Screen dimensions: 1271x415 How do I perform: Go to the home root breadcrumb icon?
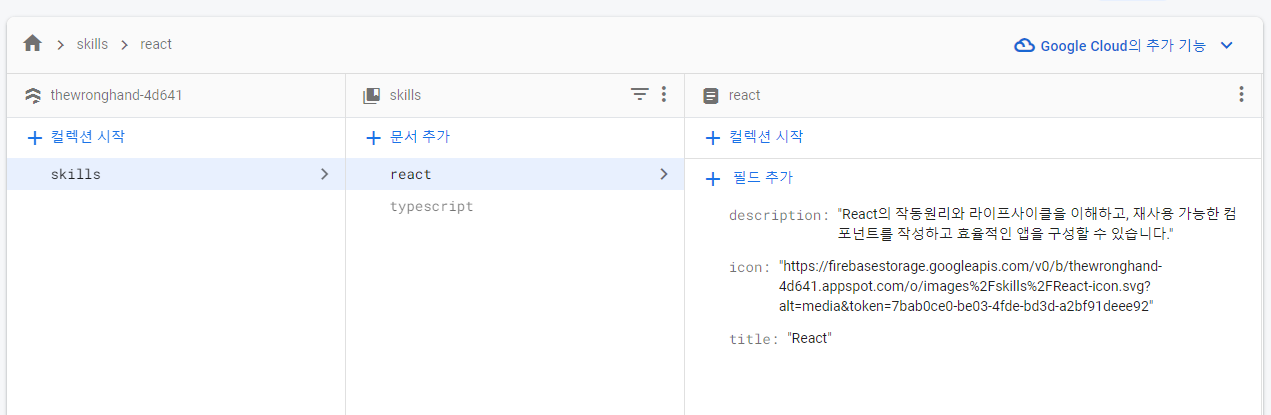32,44
